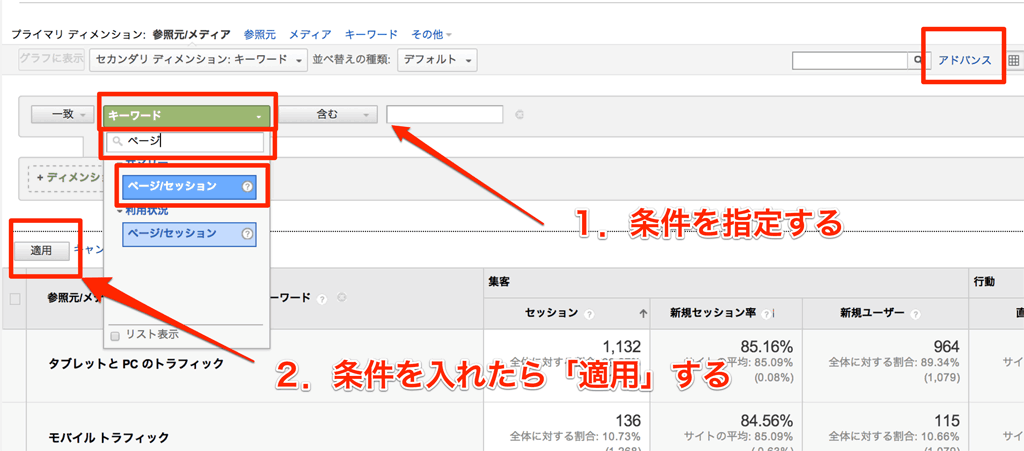The image size is (1024, 451).
Task: Click the filter value text field next to 含む
Action: pos(444,115)
